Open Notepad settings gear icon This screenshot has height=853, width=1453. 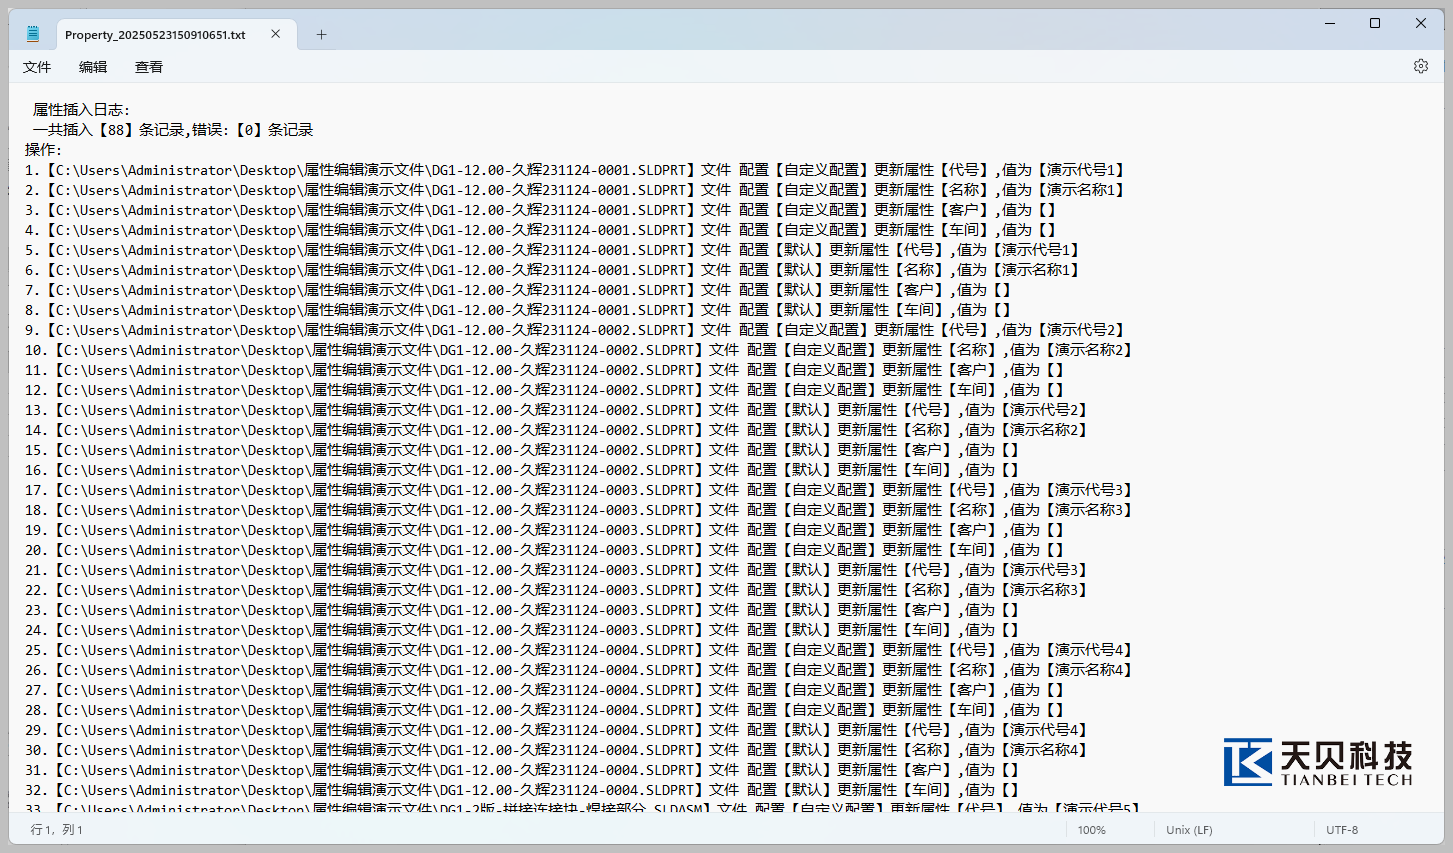pyautogui.click(x=1420, y=66)
